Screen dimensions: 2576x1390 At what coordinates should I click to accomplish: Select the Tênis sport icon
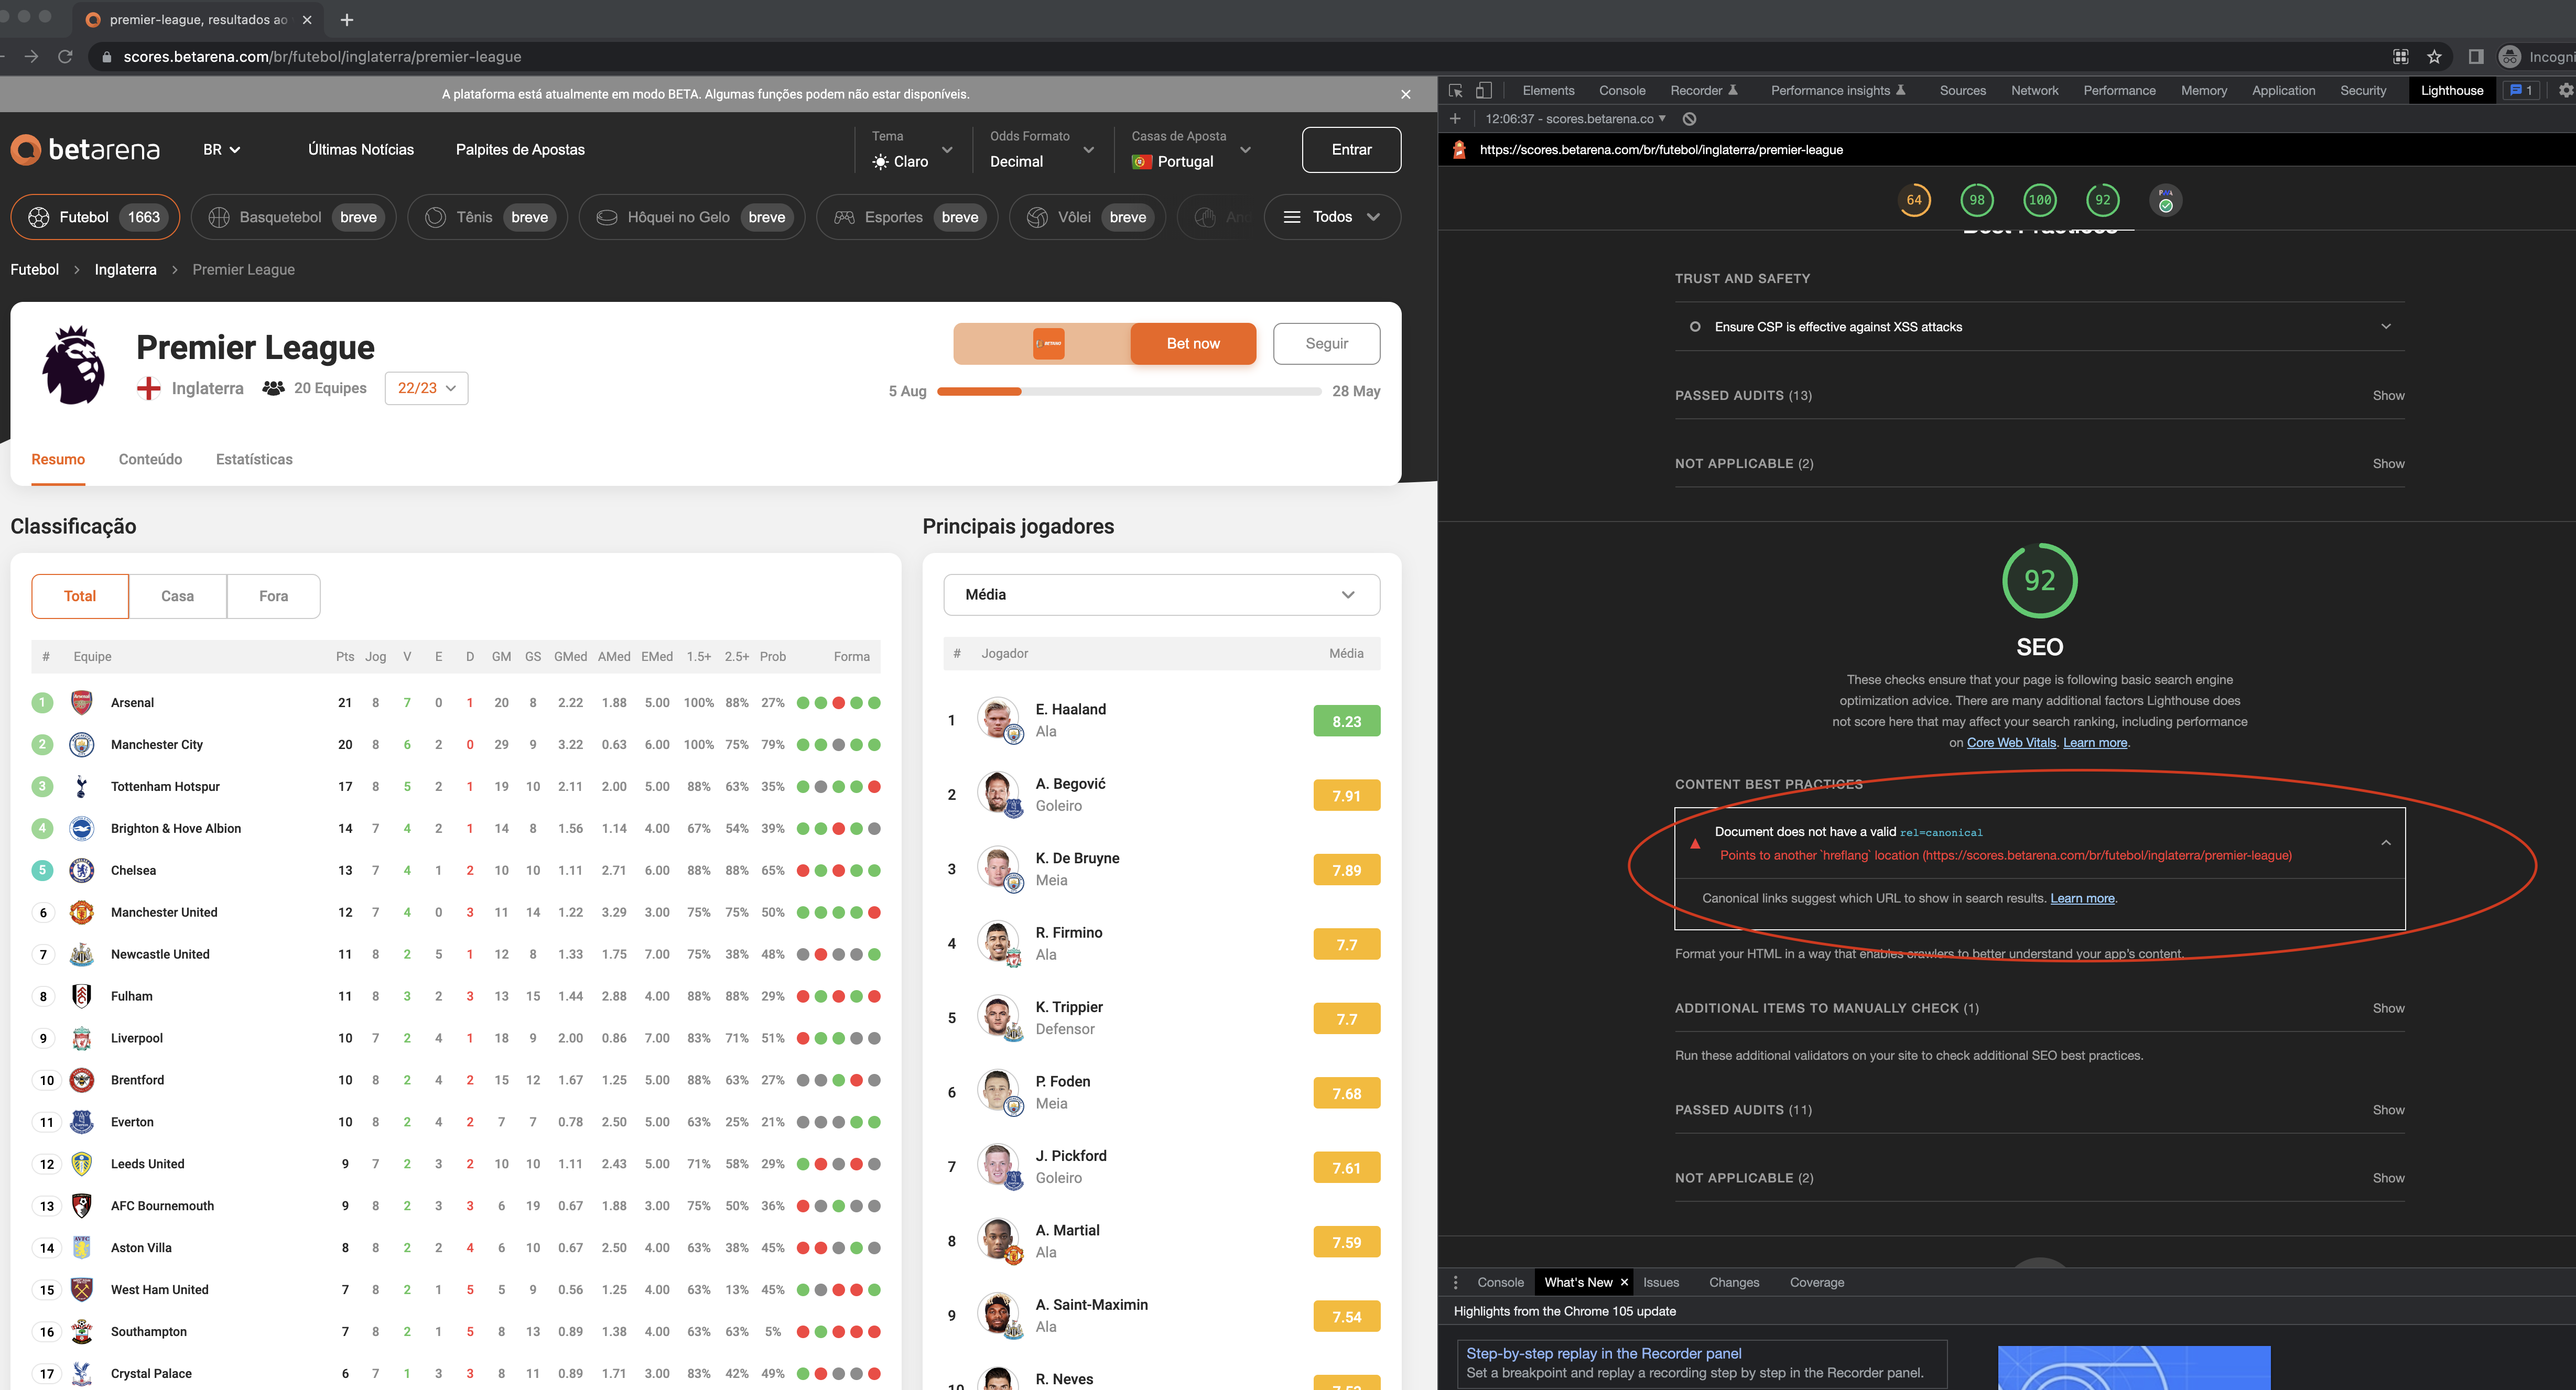tap(436, 217)
